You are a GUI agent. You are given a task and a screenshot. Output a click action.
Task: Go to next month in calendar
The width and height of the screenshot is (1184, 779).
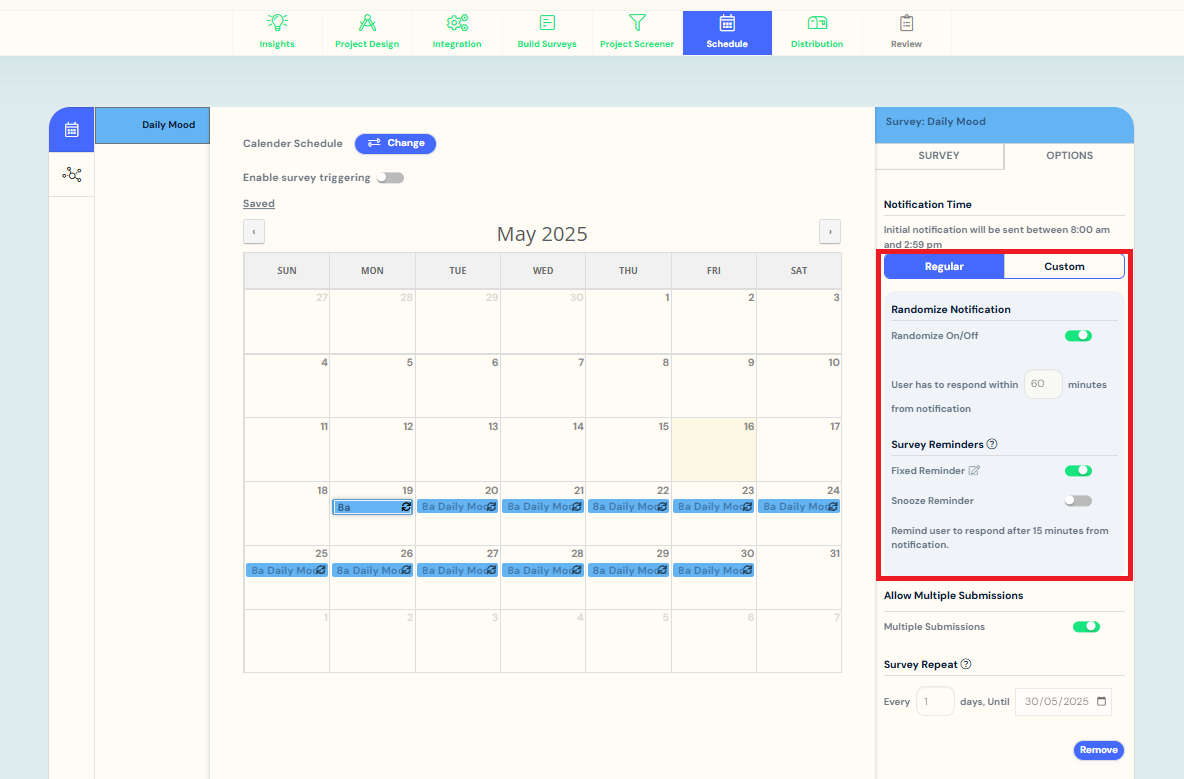pos(830,232)
